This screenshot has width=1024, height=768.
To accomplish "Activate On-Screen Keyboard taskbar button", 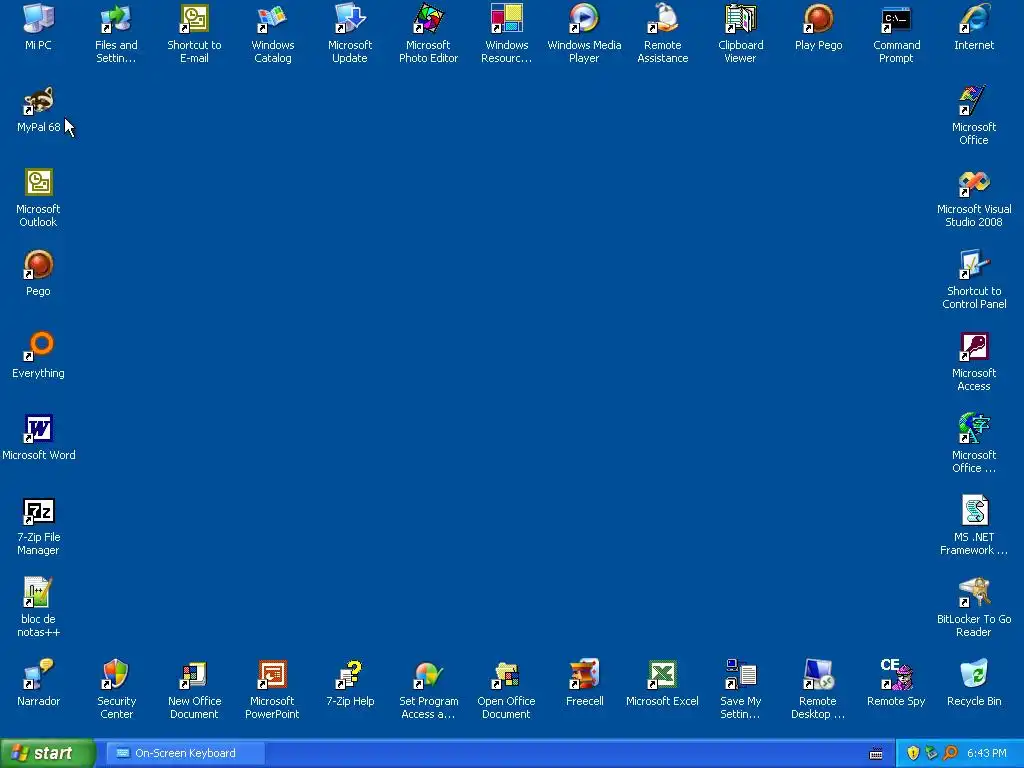I will click(x=185, y=753).
